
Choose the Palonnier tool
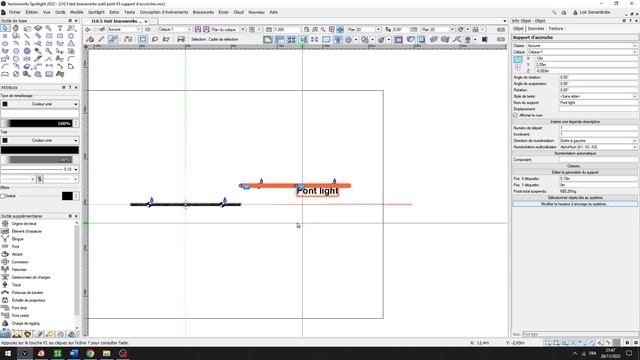(x=18, y=269)
